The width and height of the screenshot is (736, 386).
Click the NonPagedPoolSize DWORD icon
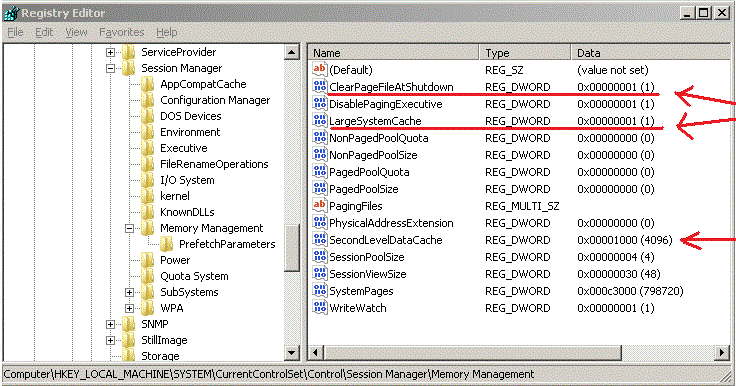tap(320, 154)
